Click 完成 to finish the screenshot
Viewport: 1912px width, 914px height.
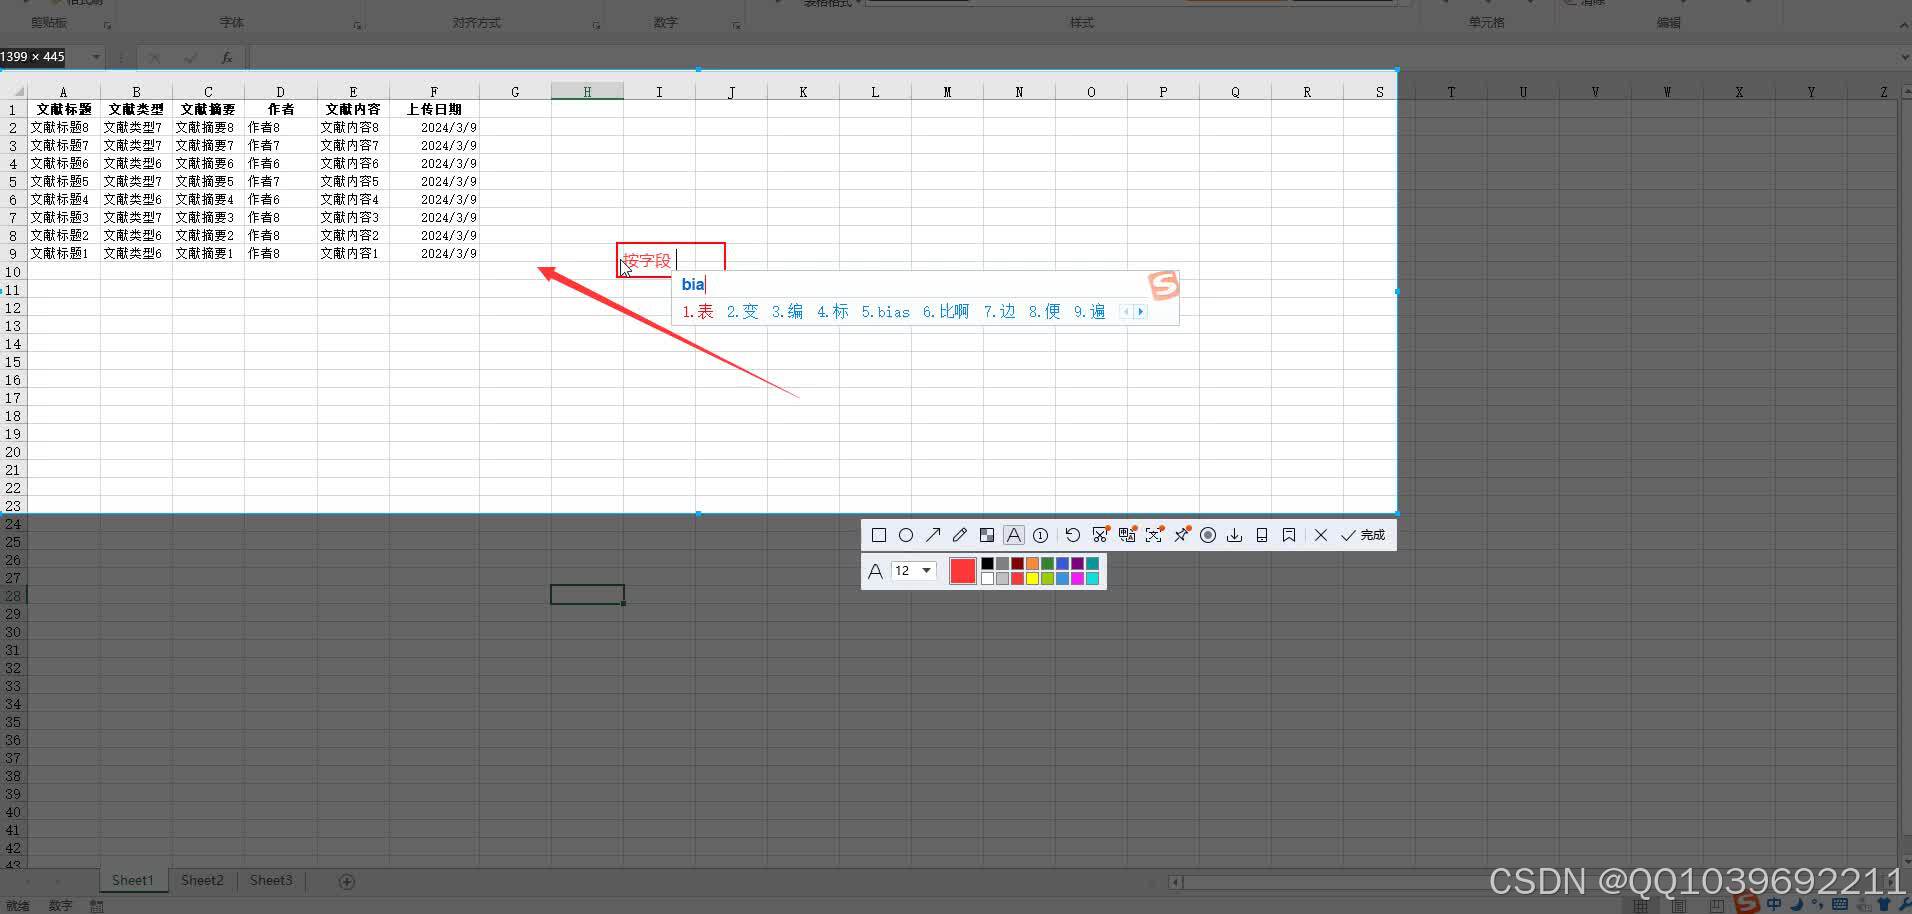[x=1363, y=535]
